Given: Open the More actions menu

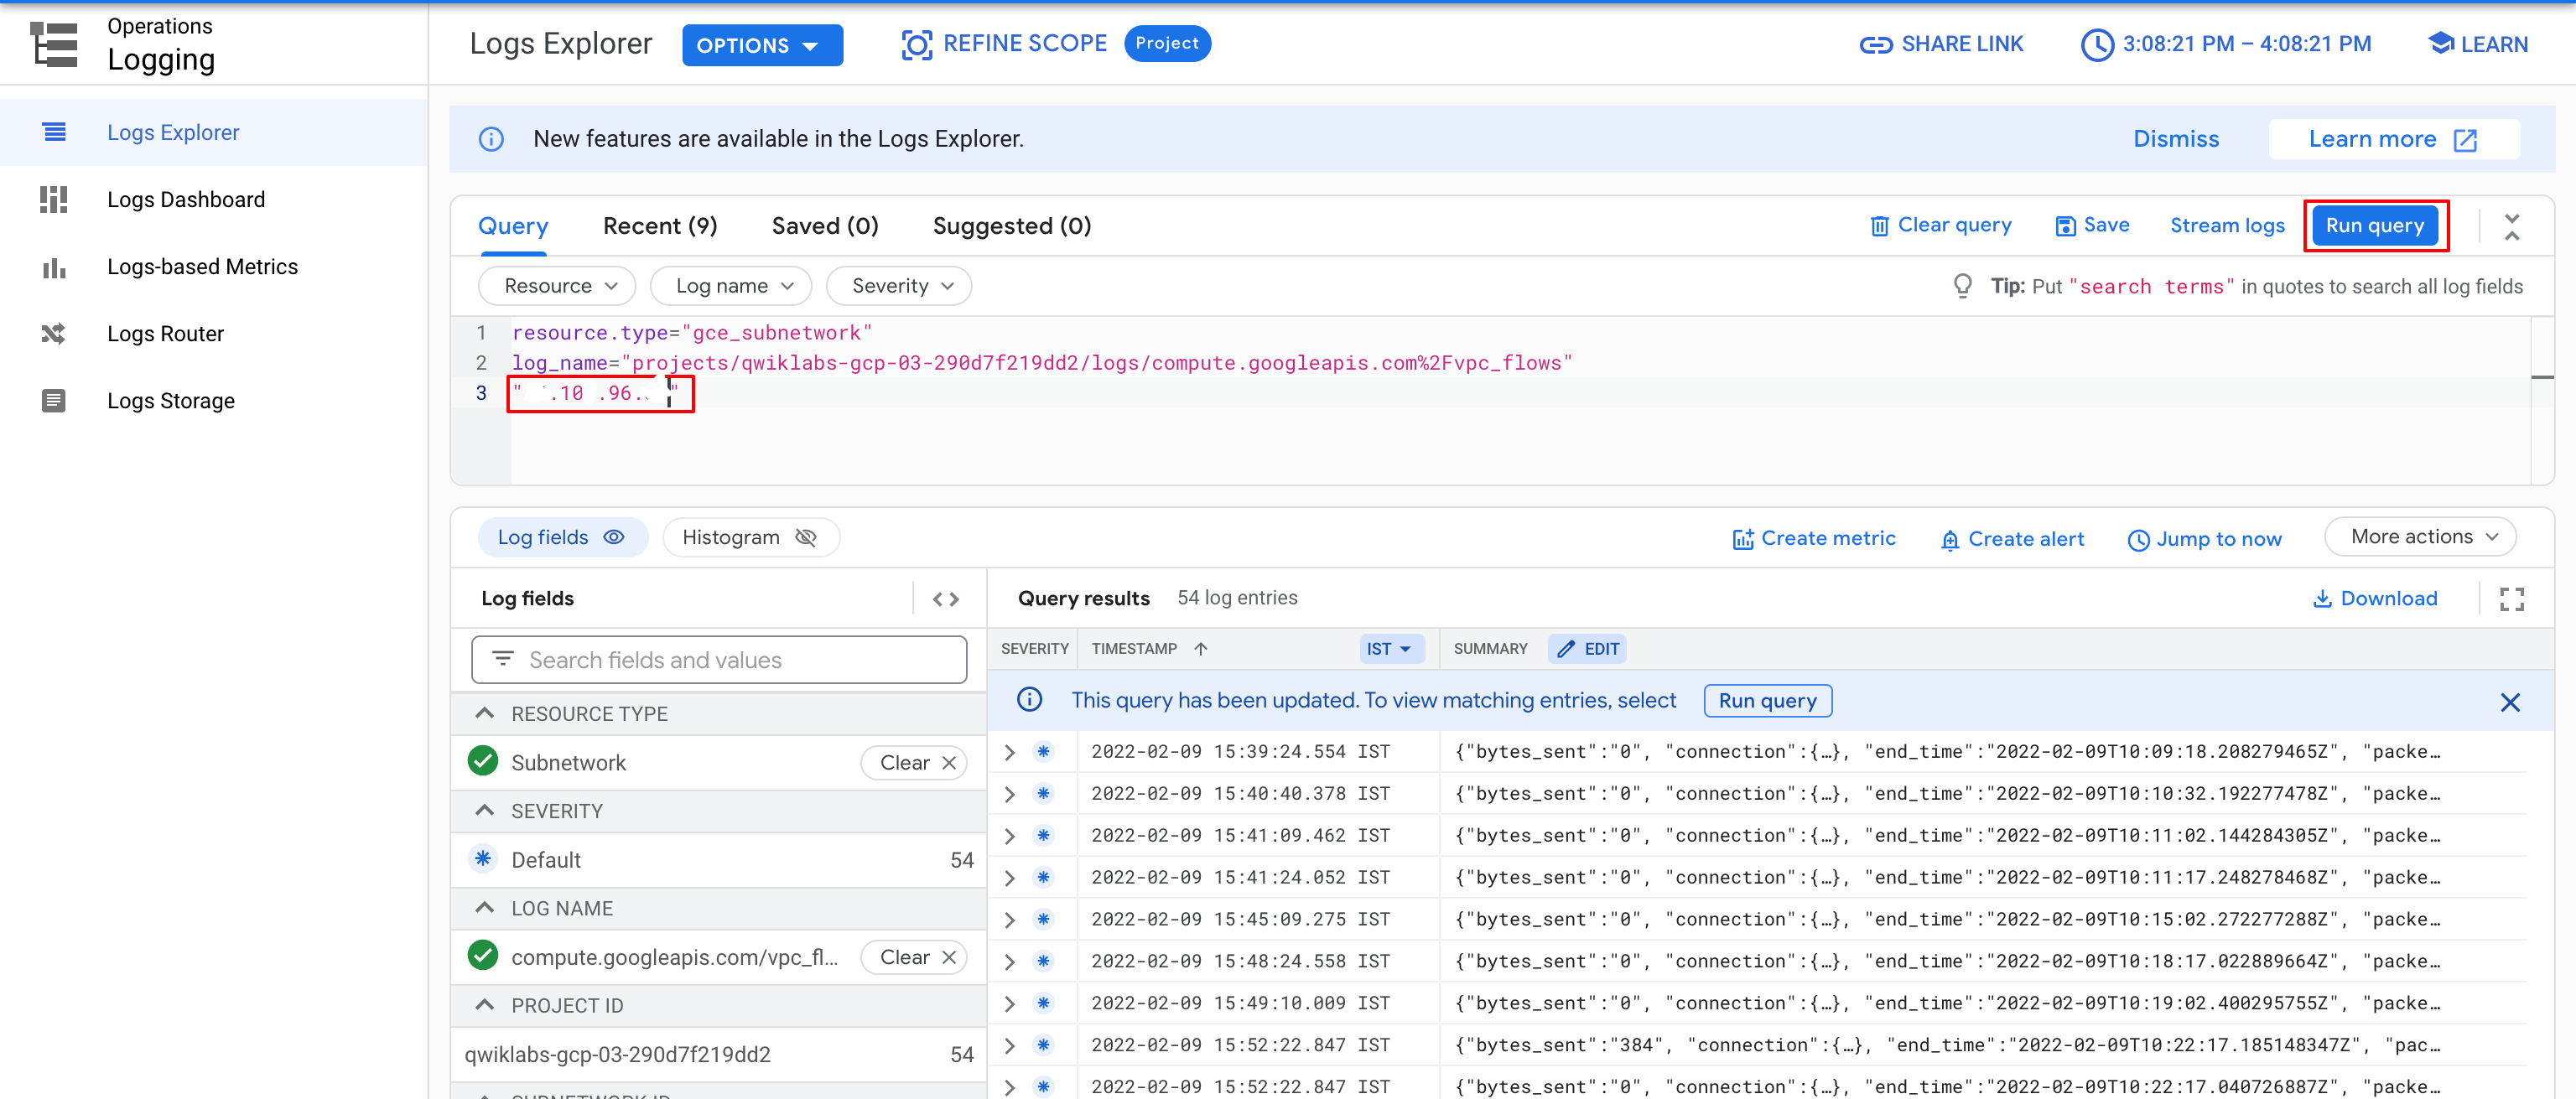Looking at the screenshot, I should (x=2423, y=537).
